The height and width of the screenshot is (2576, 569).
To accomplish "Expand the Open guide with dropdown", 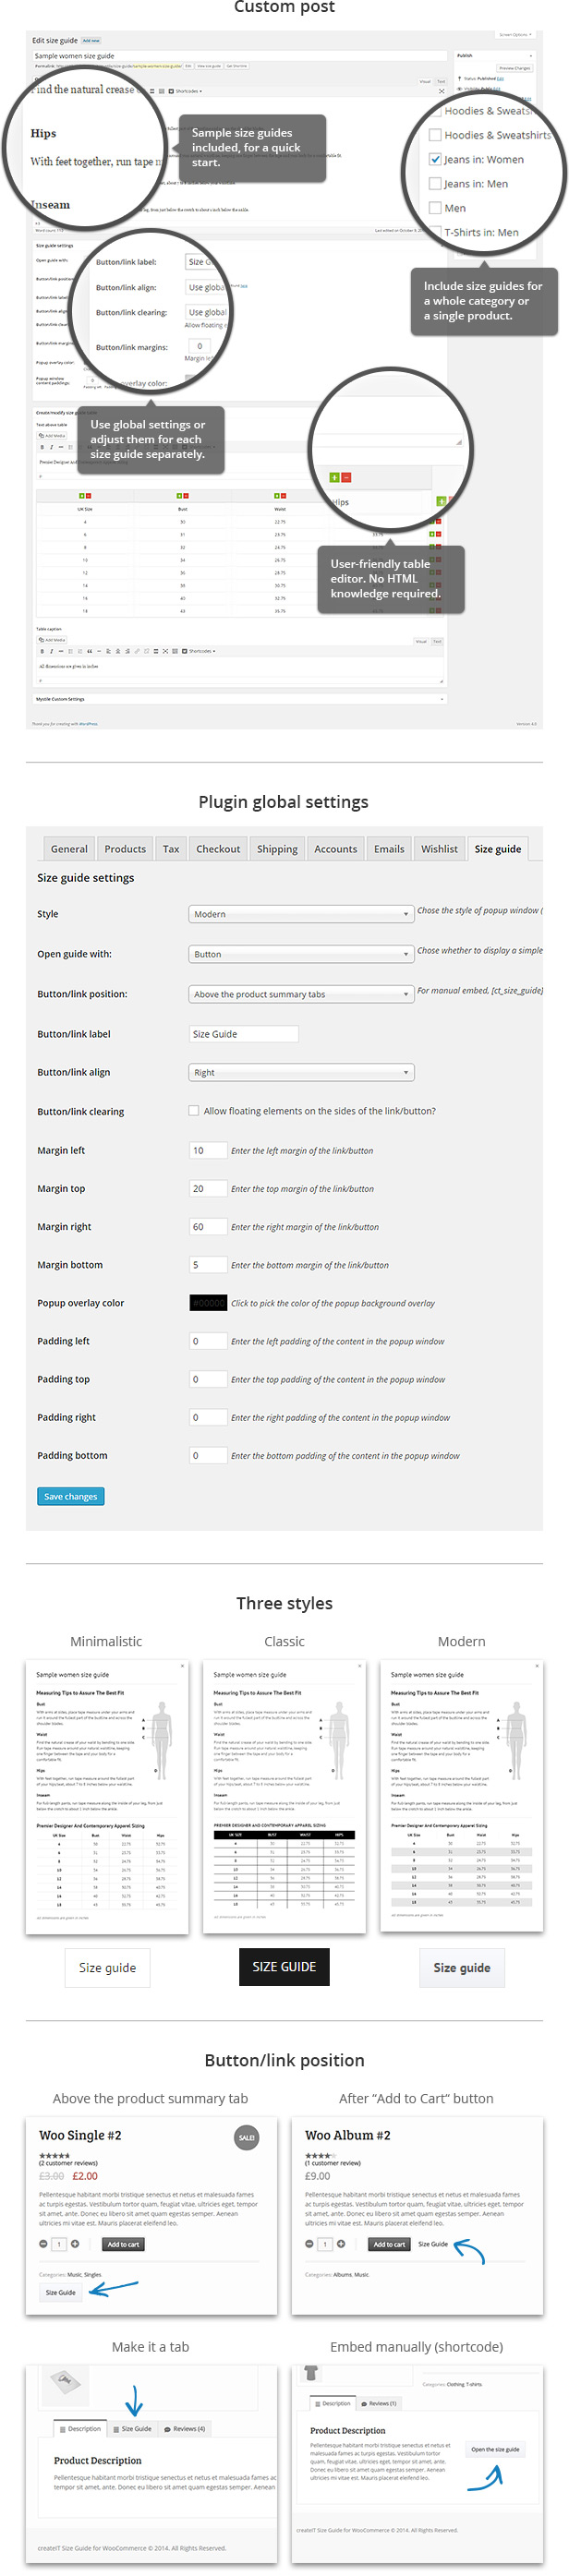I will (x=301, y=954).
